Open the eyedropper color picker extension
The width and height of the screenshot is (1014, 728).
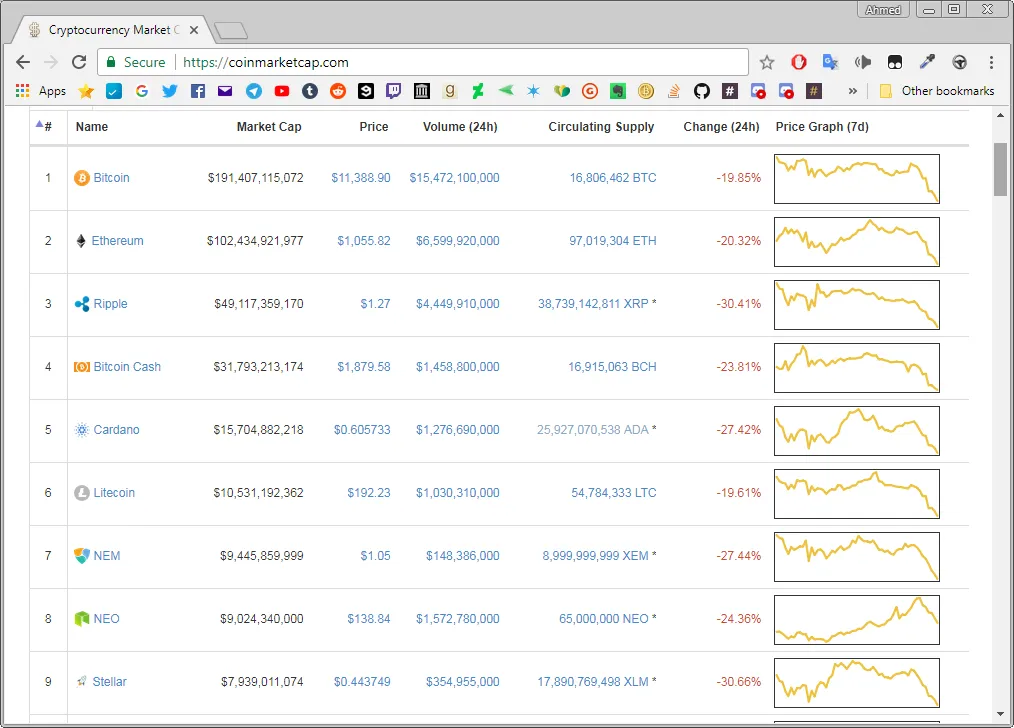coord(927,62)
